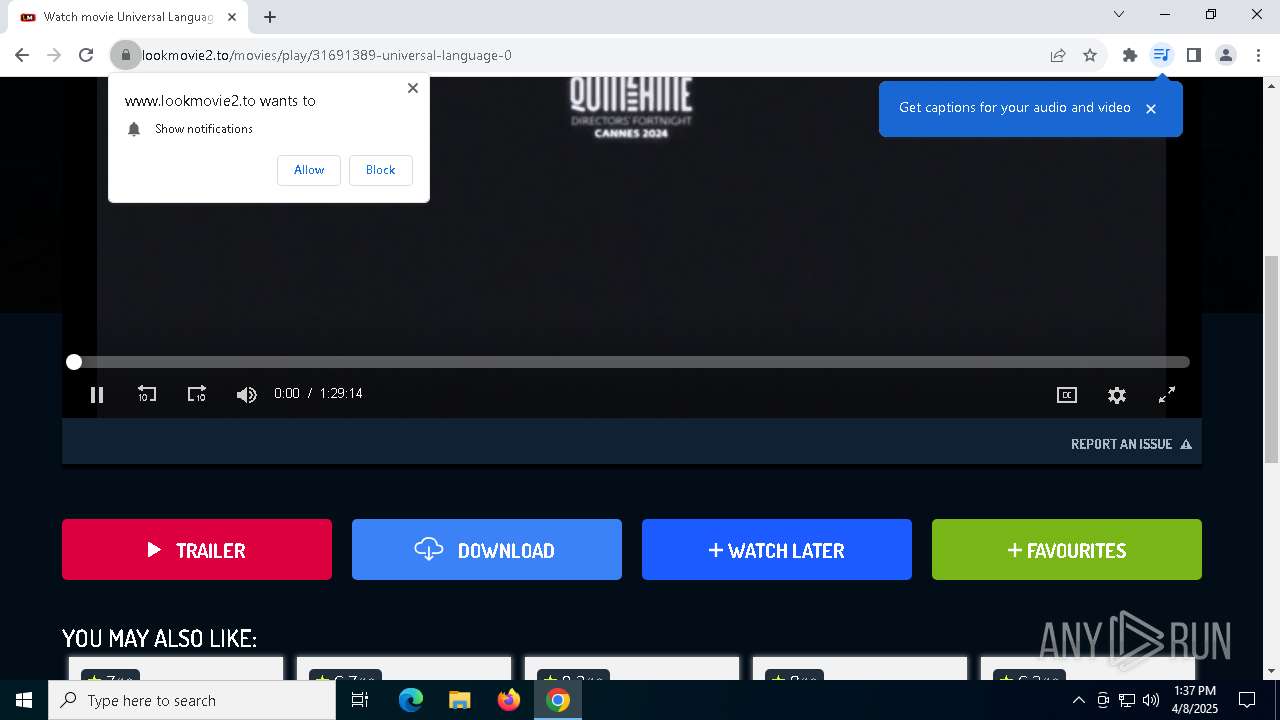Launch Microsoft Edge from taskbar
This screenshot has height=720, width=1280.
click(x=411, y=700)
